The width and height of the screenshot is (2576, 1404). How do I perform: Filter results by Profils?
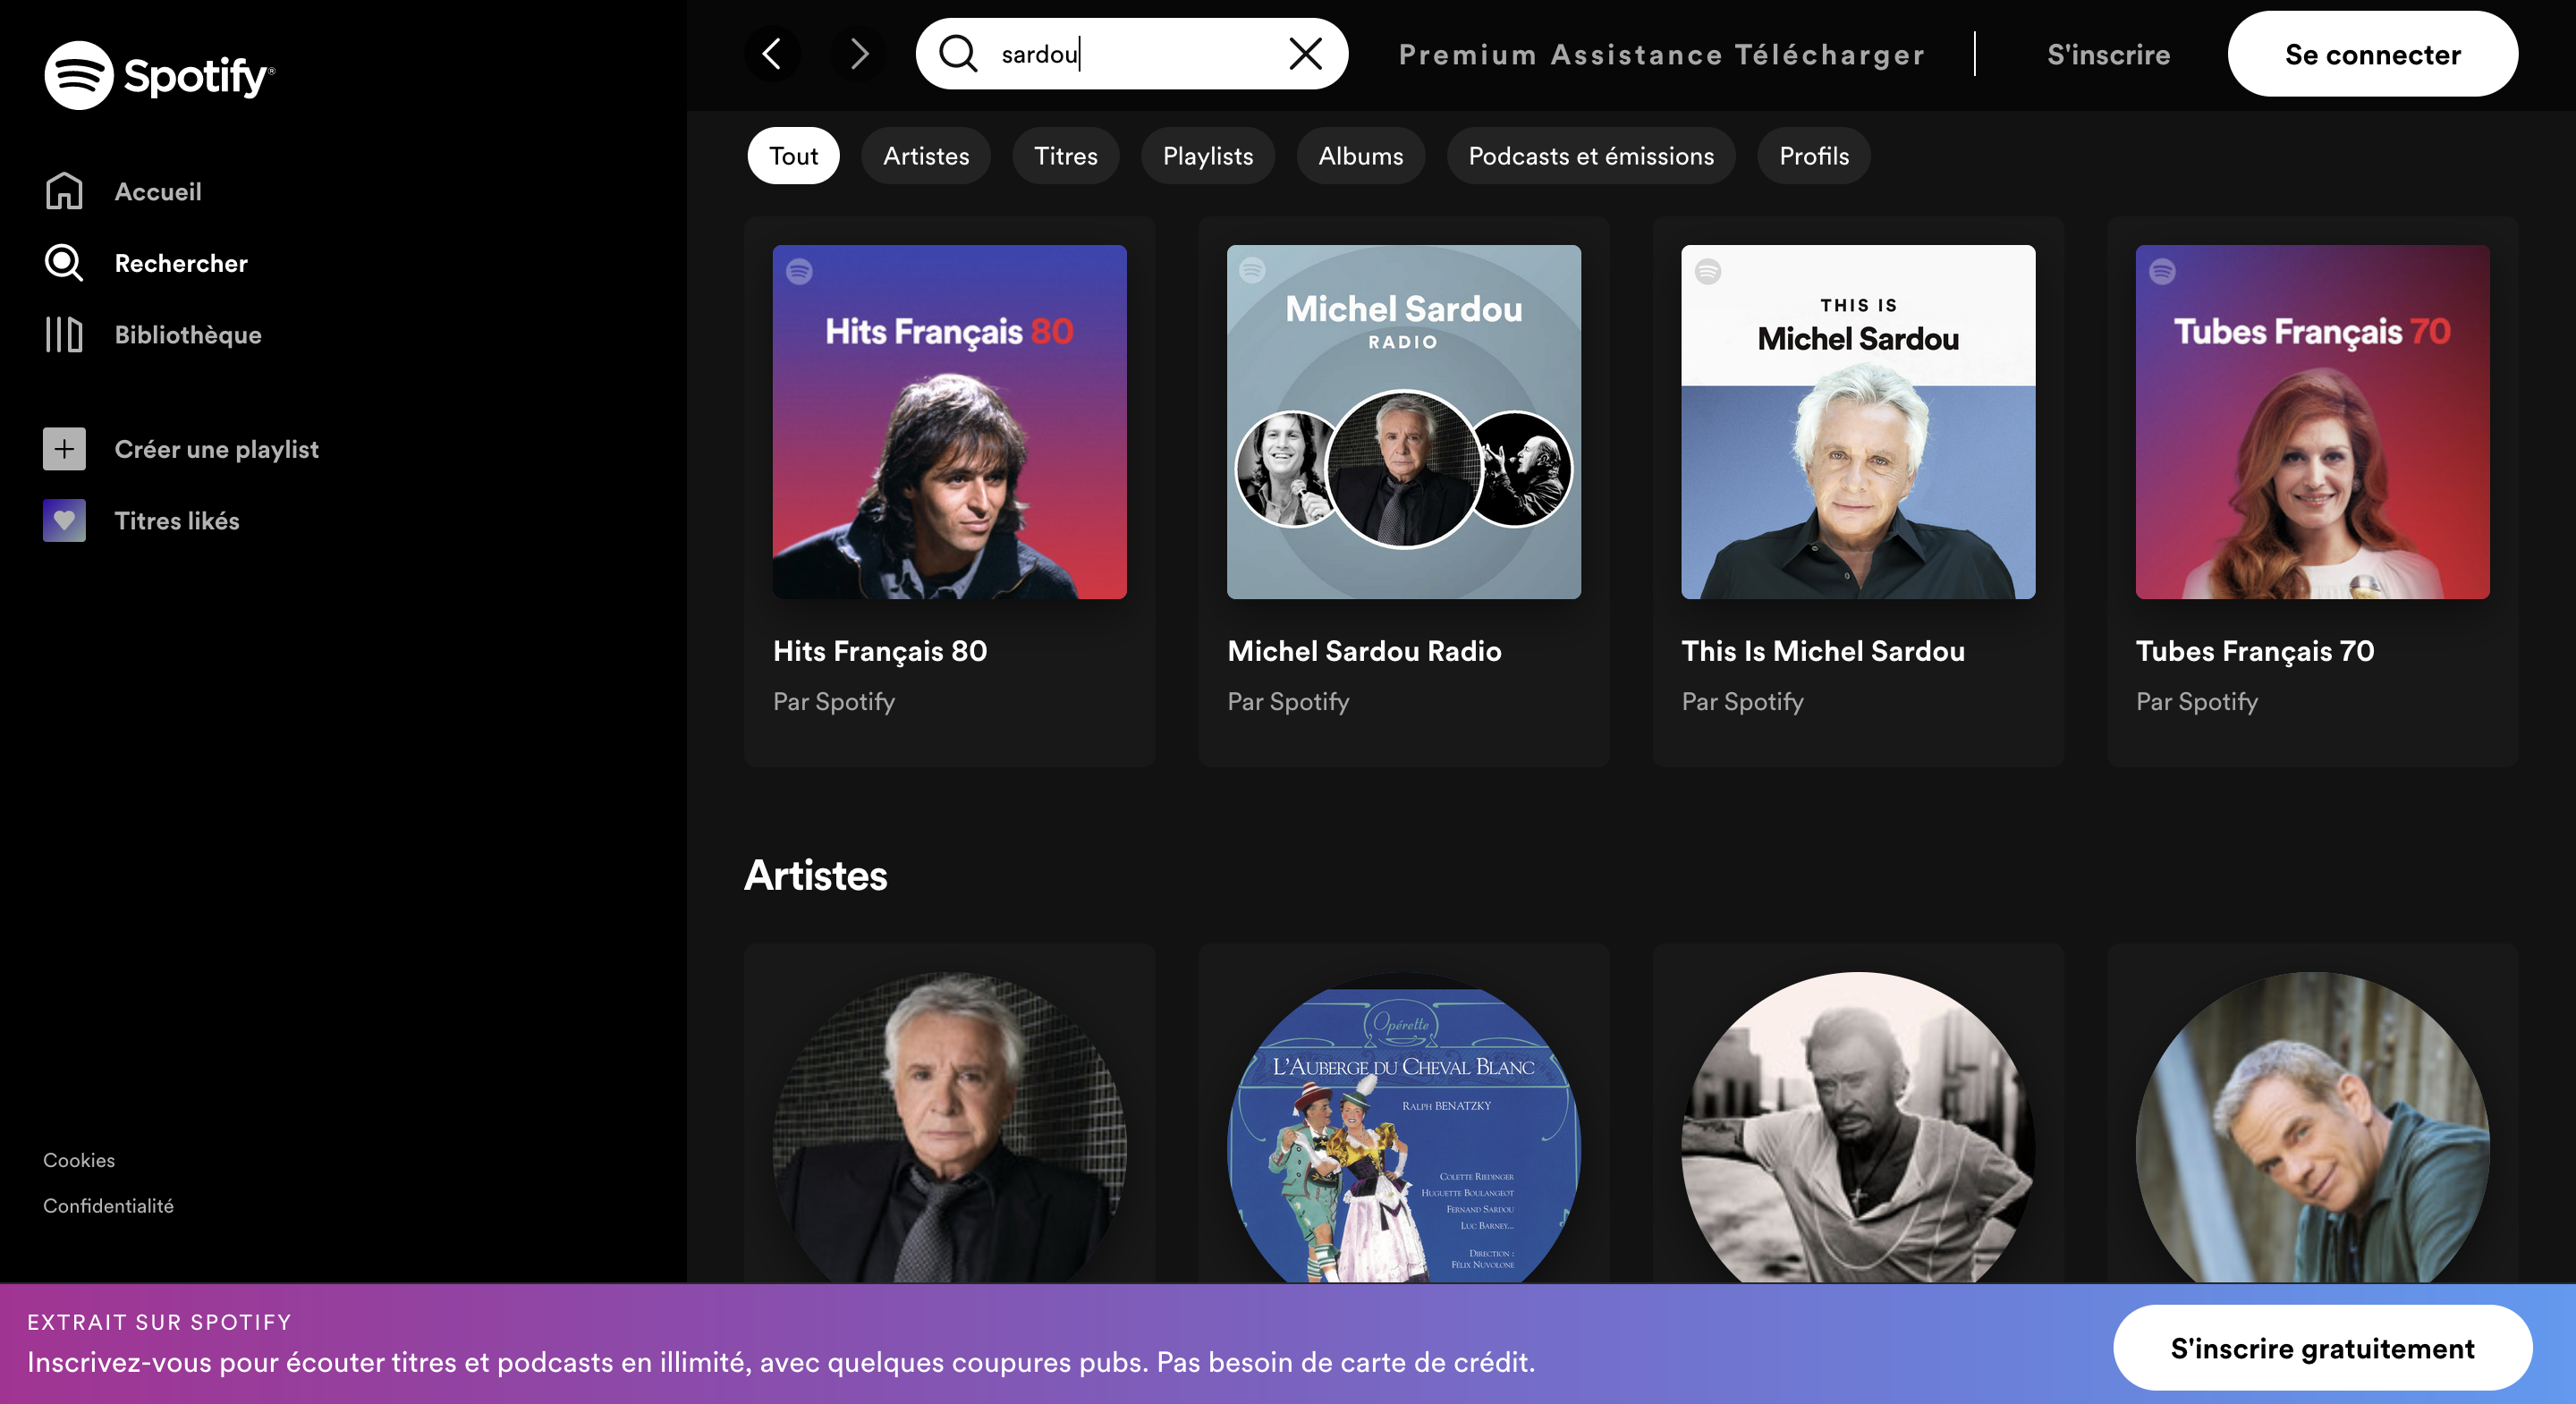pos(1813,156)
